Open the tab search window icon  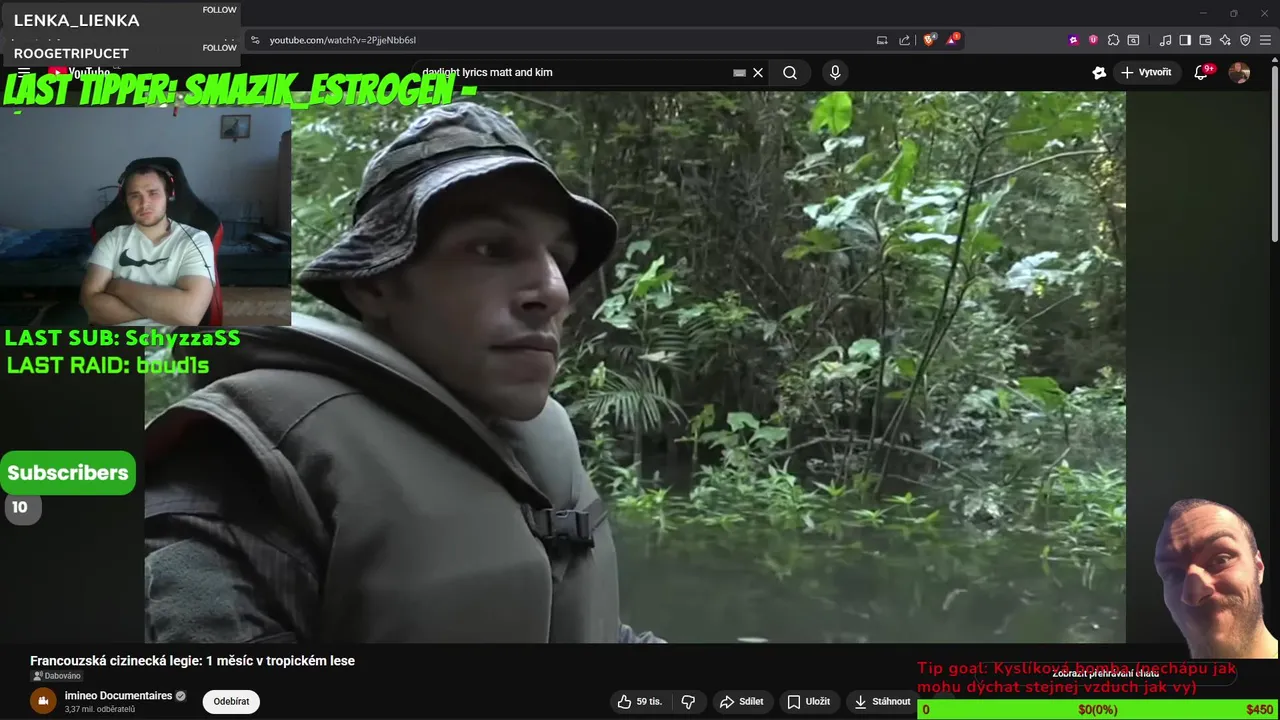point(1133,40)
